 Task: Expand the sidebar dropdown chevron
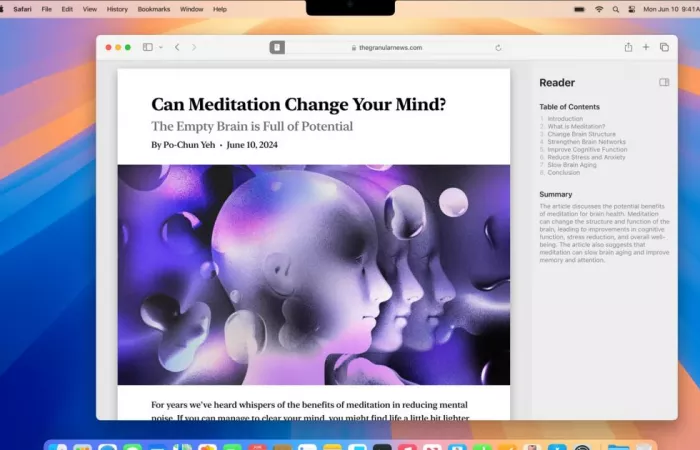159,47
